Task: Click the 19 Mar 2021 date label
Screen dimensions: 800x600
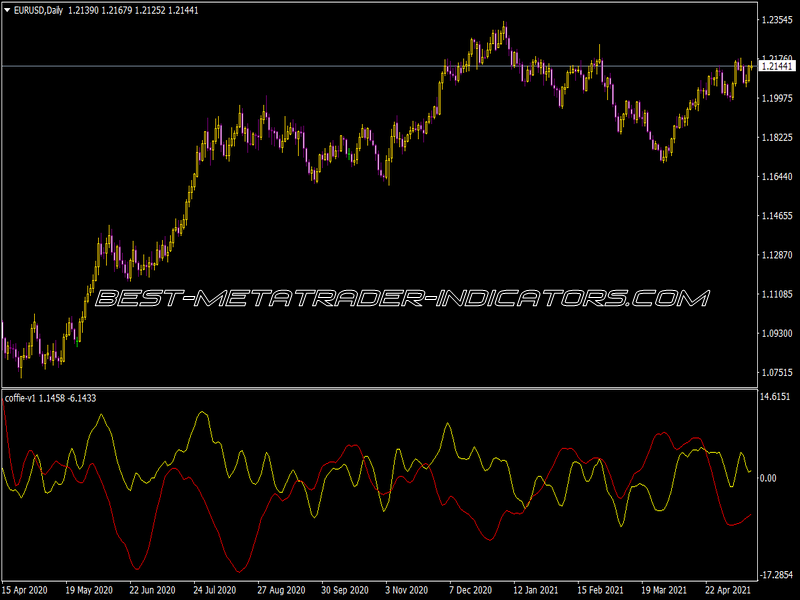Action: [664, 590]
